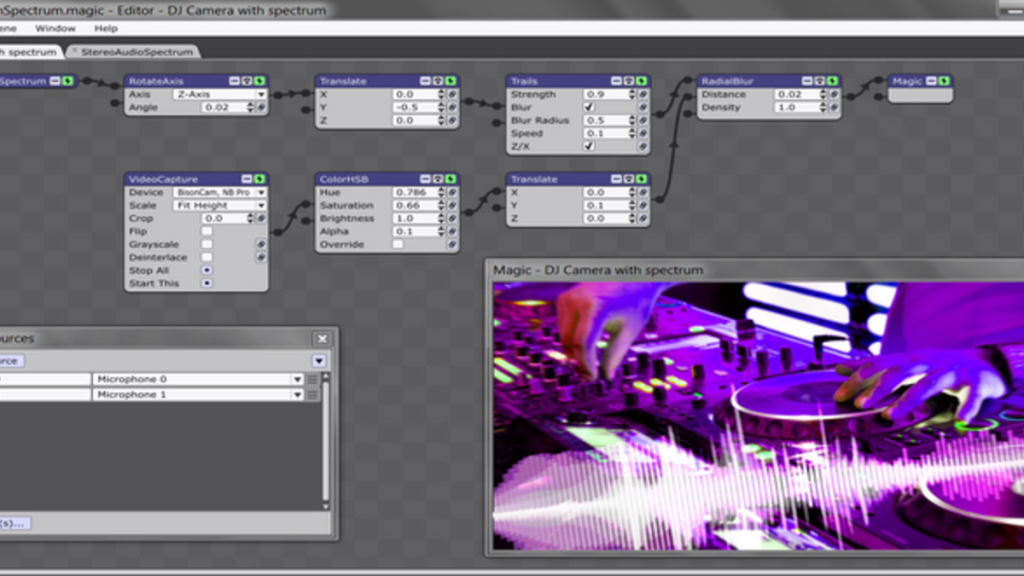Click the link icon beside ColorHSB Hue
This screenshot has width=1024, height=576.
pos(452,192)
